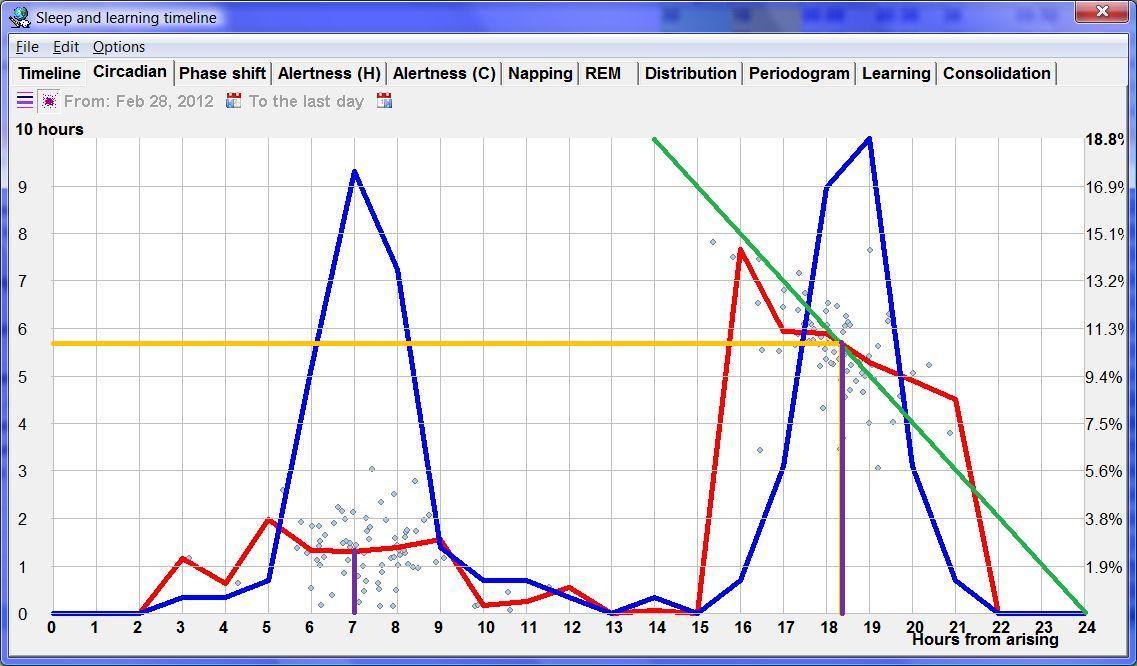Click the application icon in title bar
The image size is (1137, 666).
click(19, 17)
